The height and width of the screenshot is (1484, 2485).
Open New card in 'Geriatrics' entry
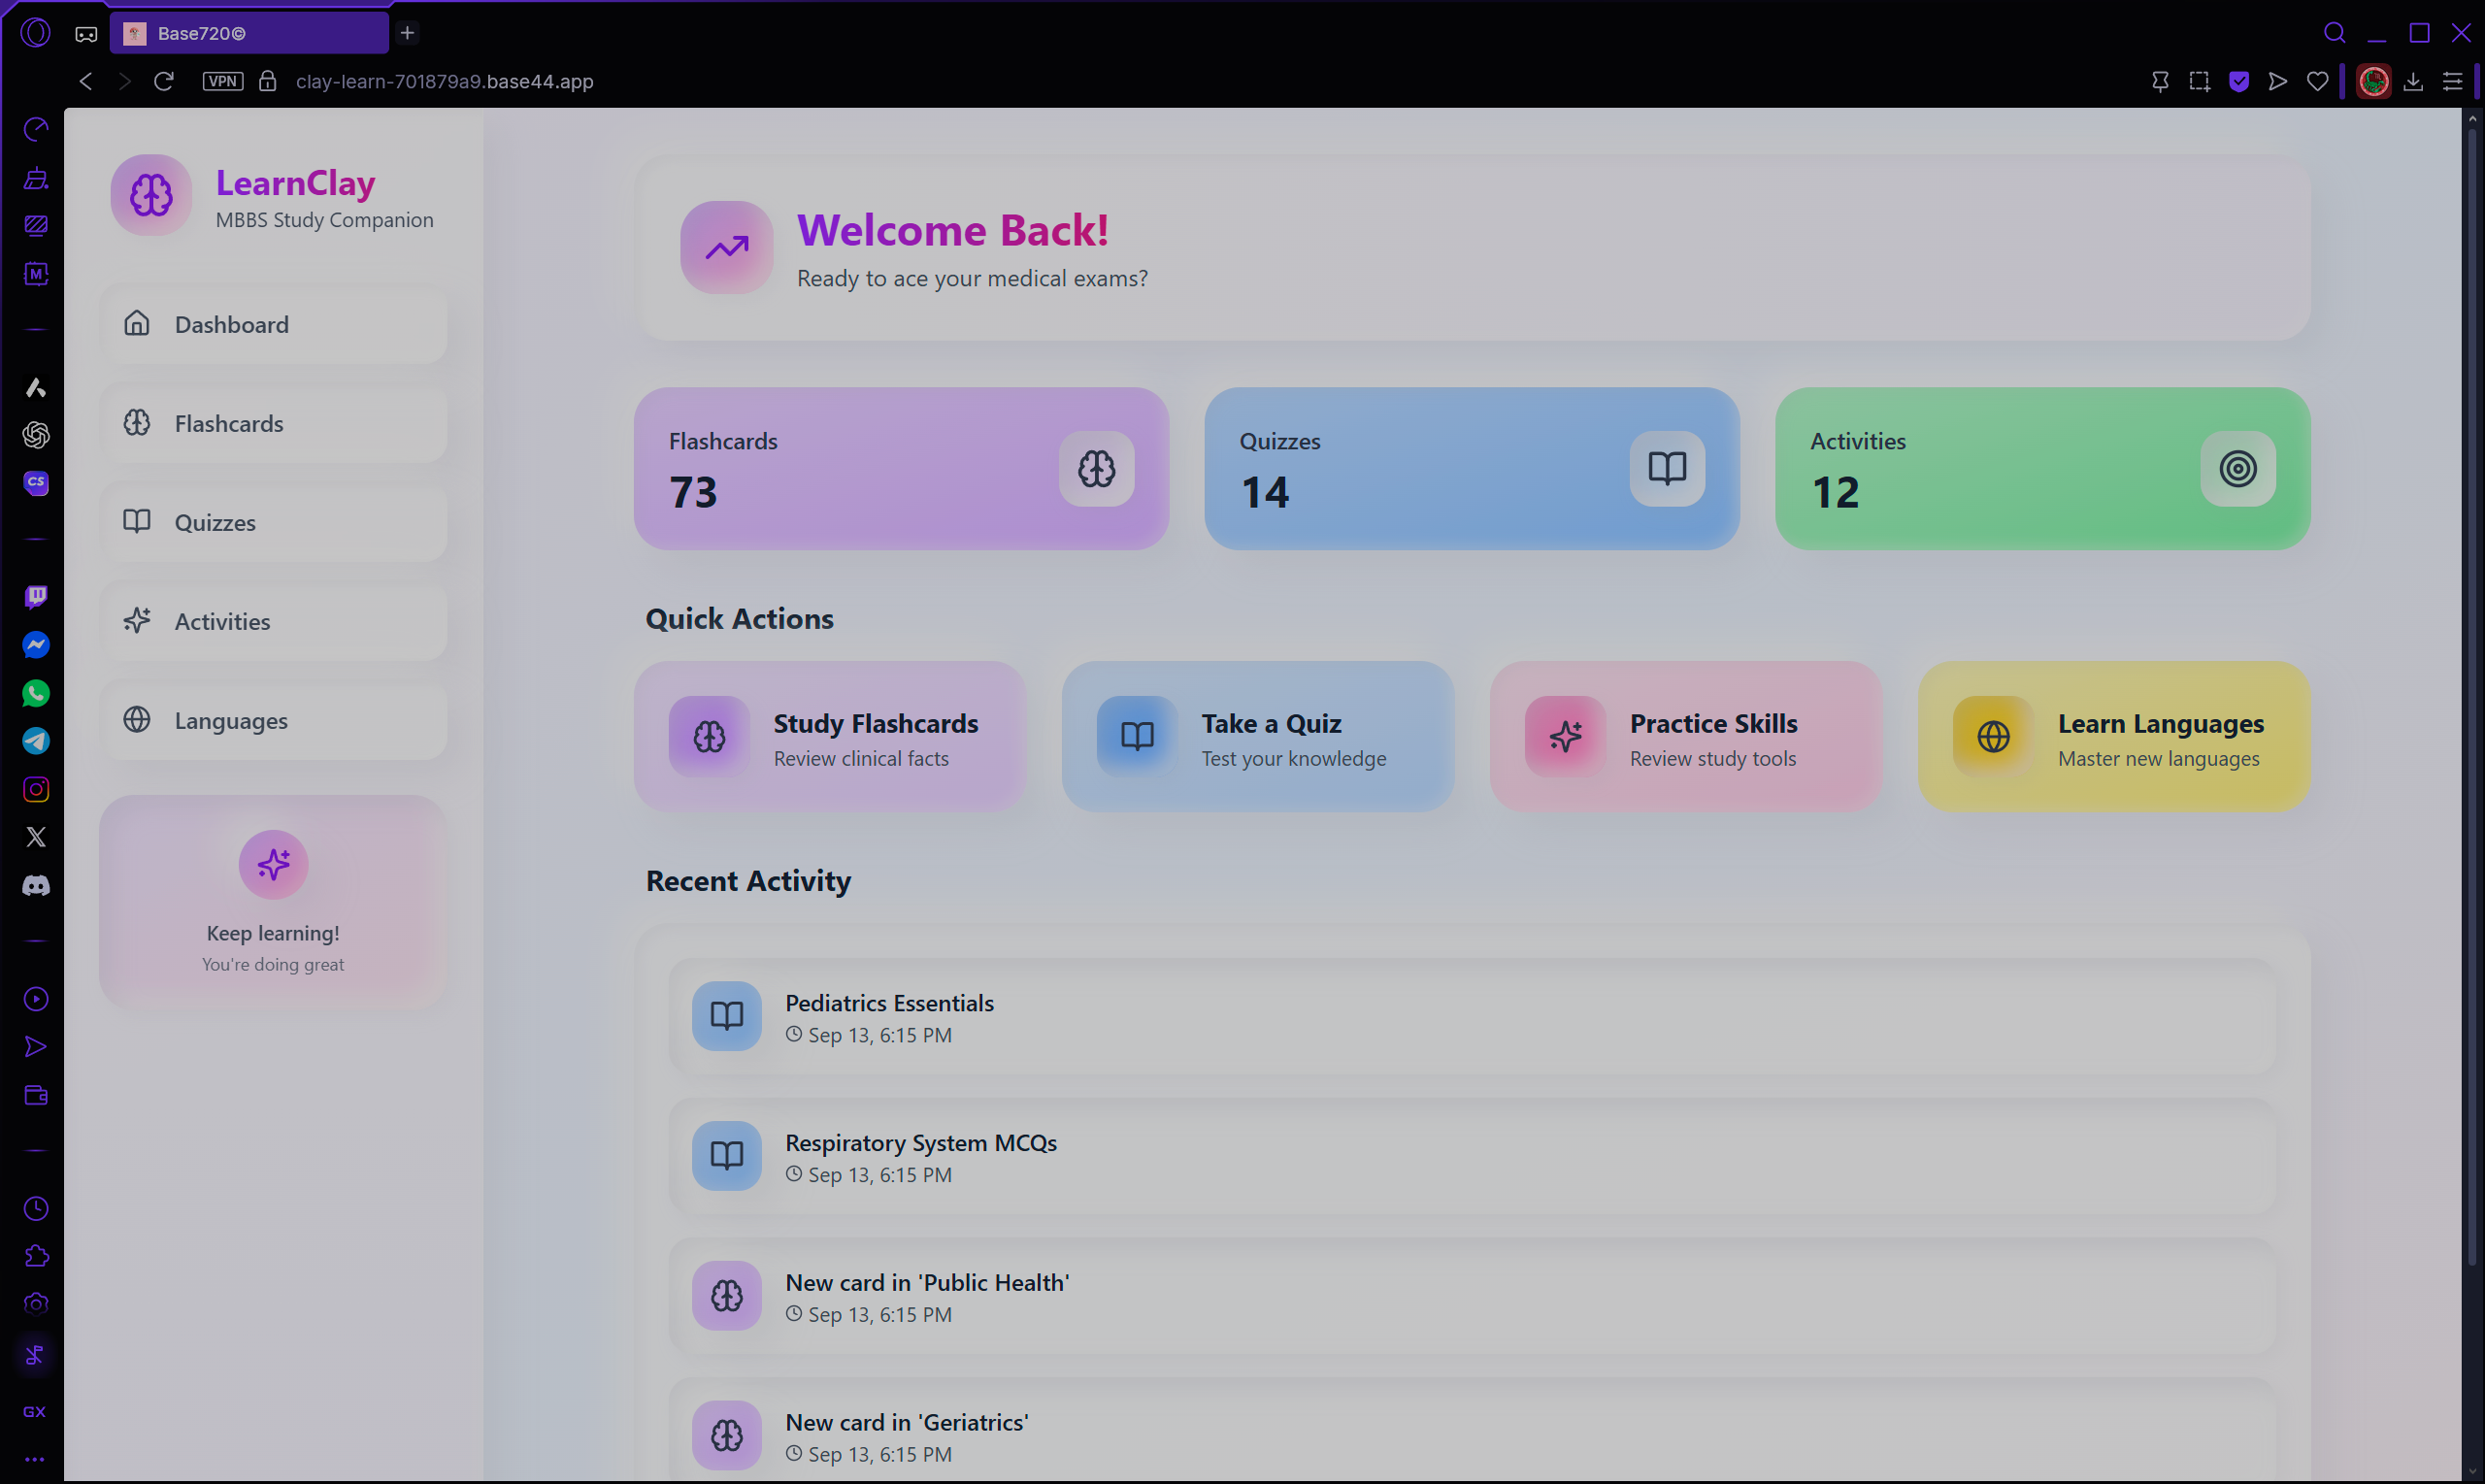click(x=1472, y=1430)
